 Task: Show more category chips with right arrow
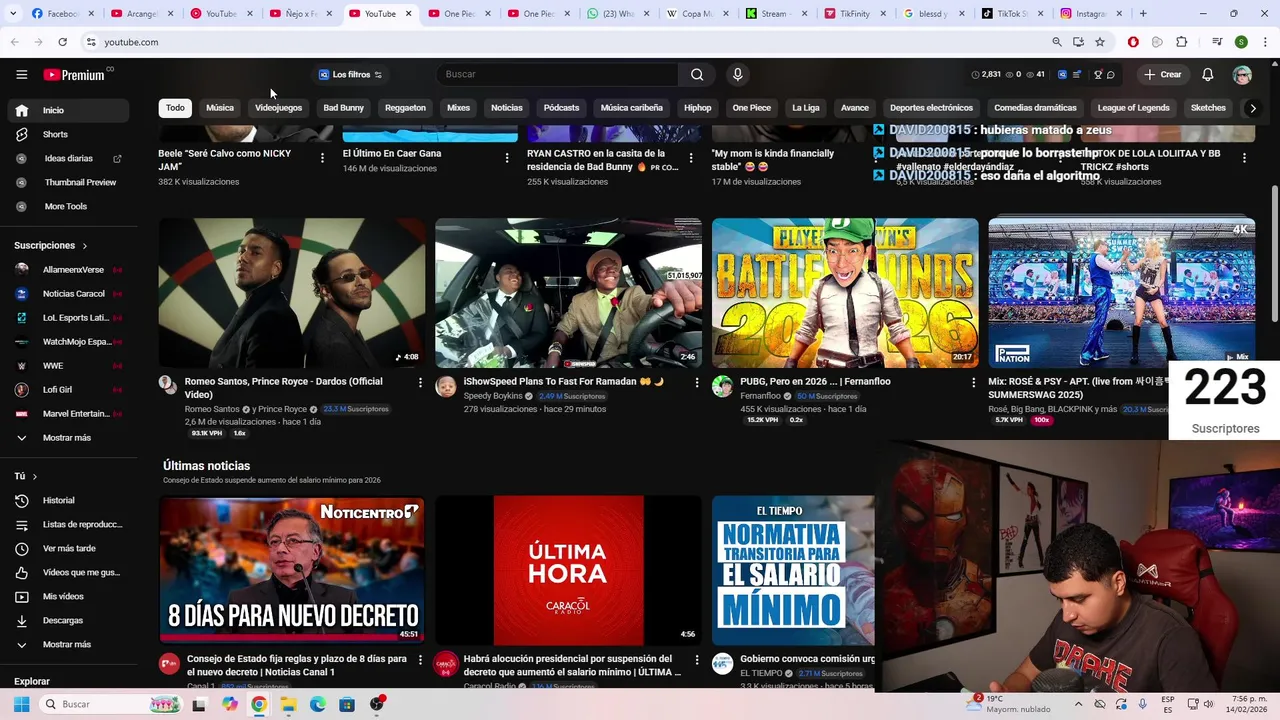pos(1252,108)
